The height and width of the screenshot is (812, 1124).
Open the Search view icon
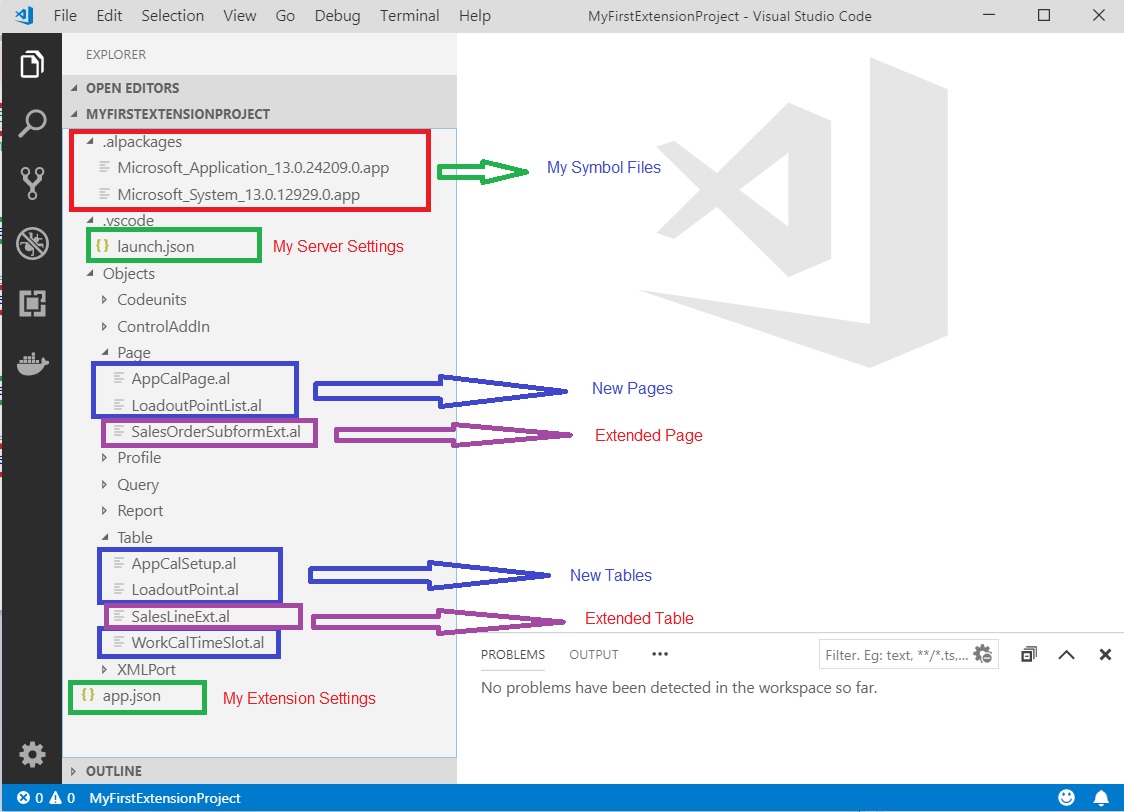(x=32, y=123)
